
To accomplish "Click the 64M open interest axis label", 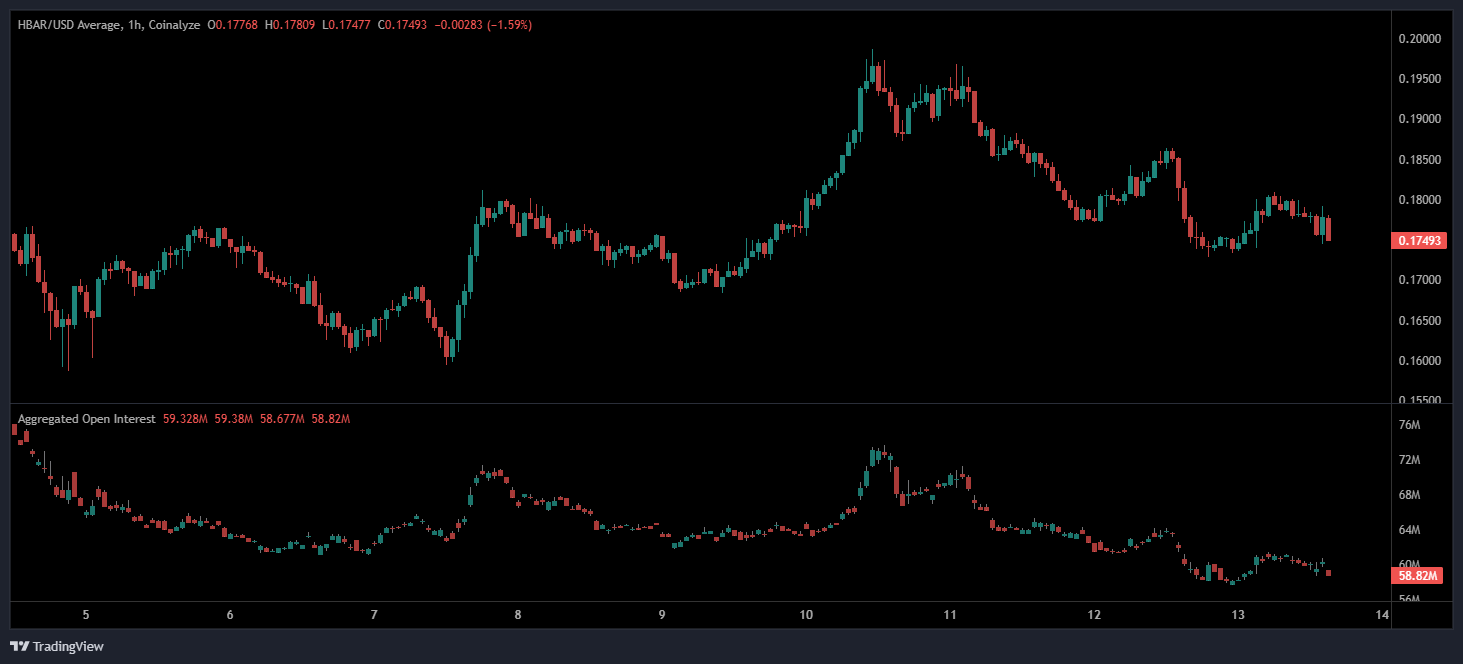I will (1409, 530).
